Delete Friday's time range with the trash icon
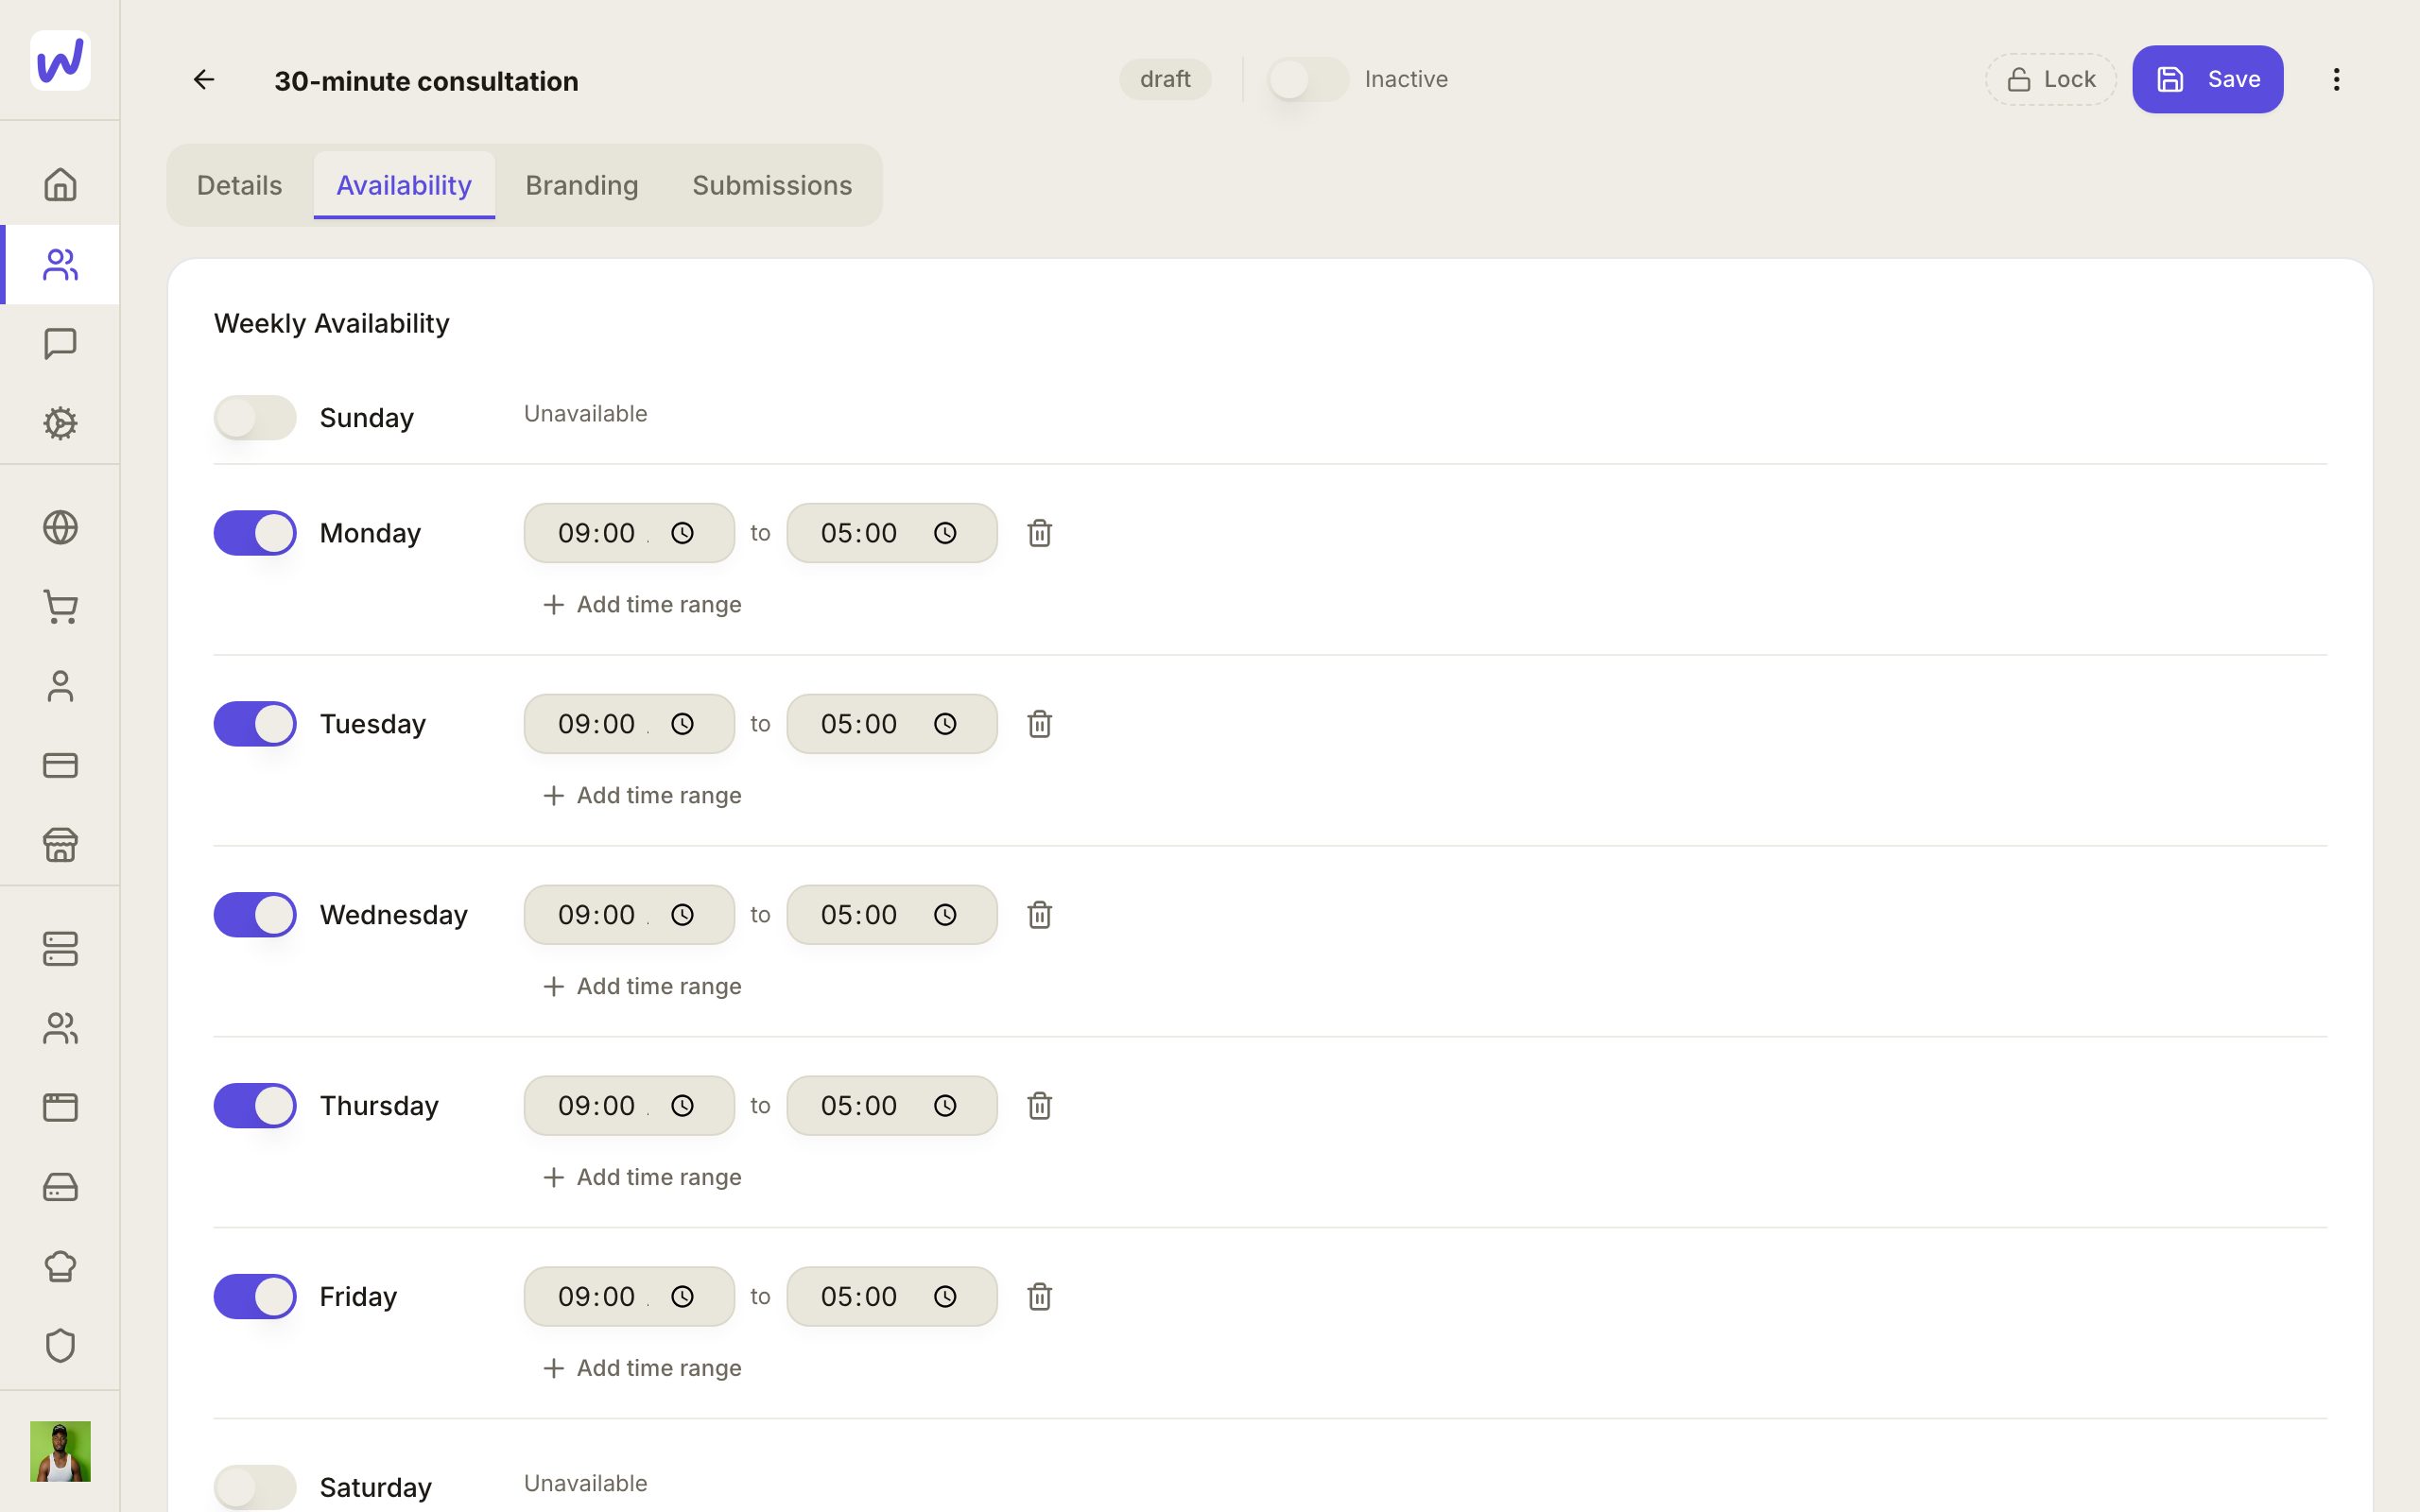This screenshot has width=2420, height=1512. (x=1039, y=1297)
